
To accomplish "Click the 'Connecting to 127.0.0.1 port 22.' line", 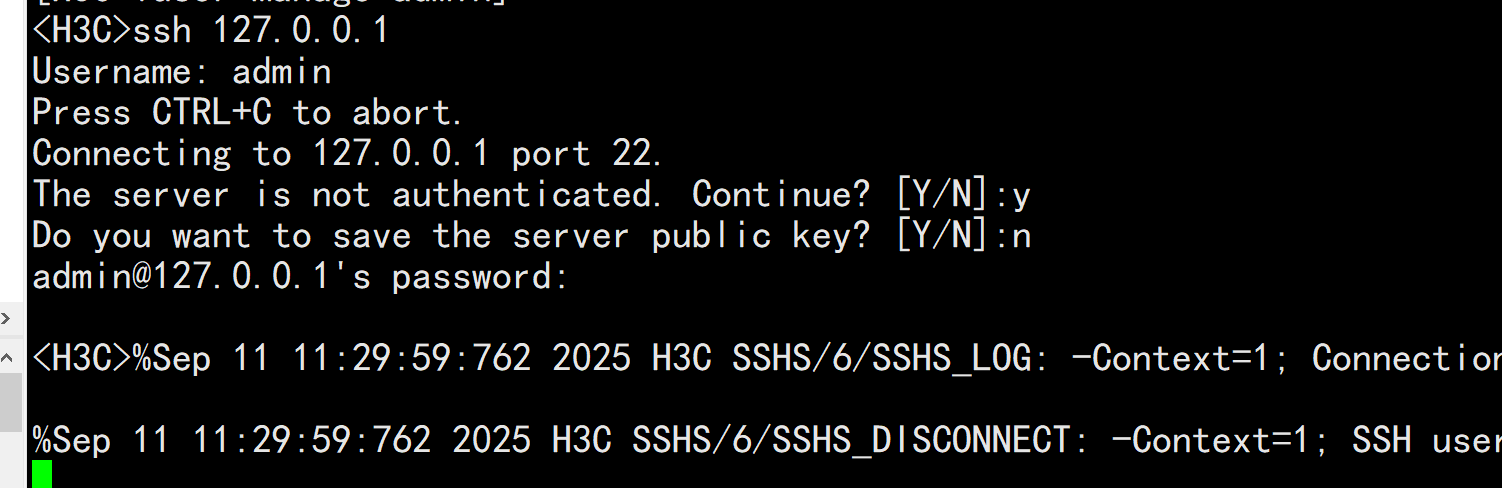I will [x=347, y=153].
